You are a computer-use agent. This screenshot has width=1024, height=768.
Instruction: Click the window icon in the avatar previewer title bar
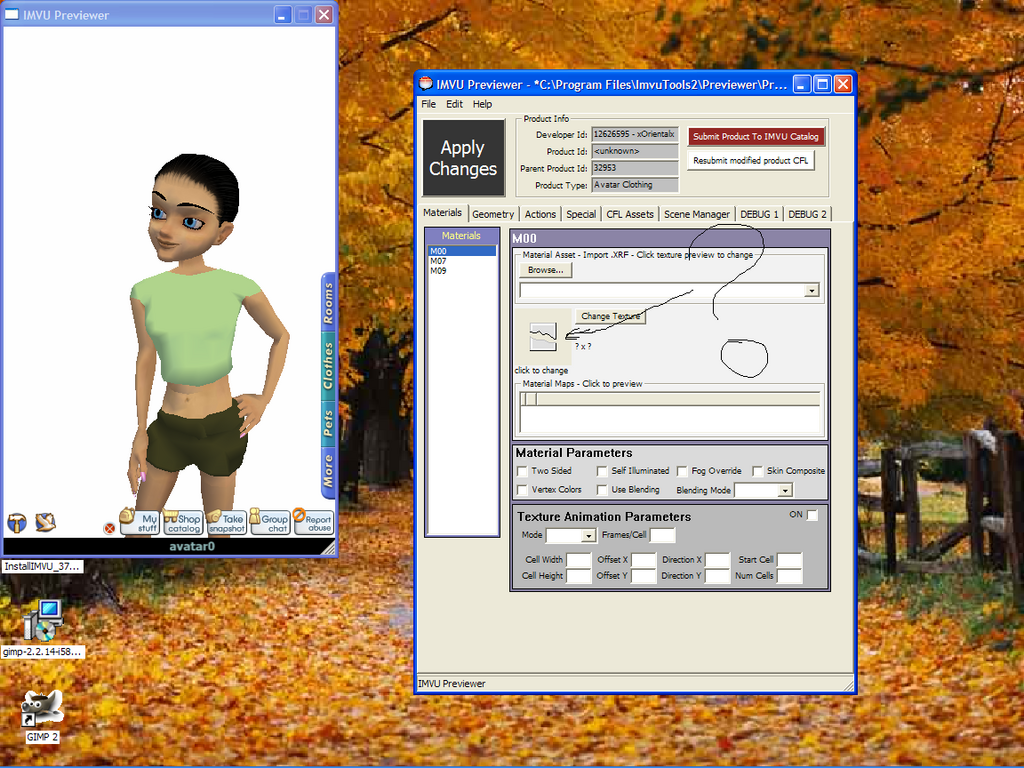click(12, 14)
